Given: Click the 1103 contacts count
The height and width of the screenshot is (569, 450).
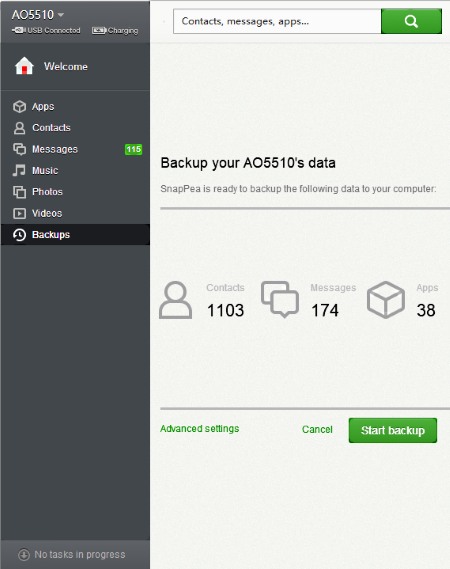Looking at the screenshot, I should [x=225, y=310].
